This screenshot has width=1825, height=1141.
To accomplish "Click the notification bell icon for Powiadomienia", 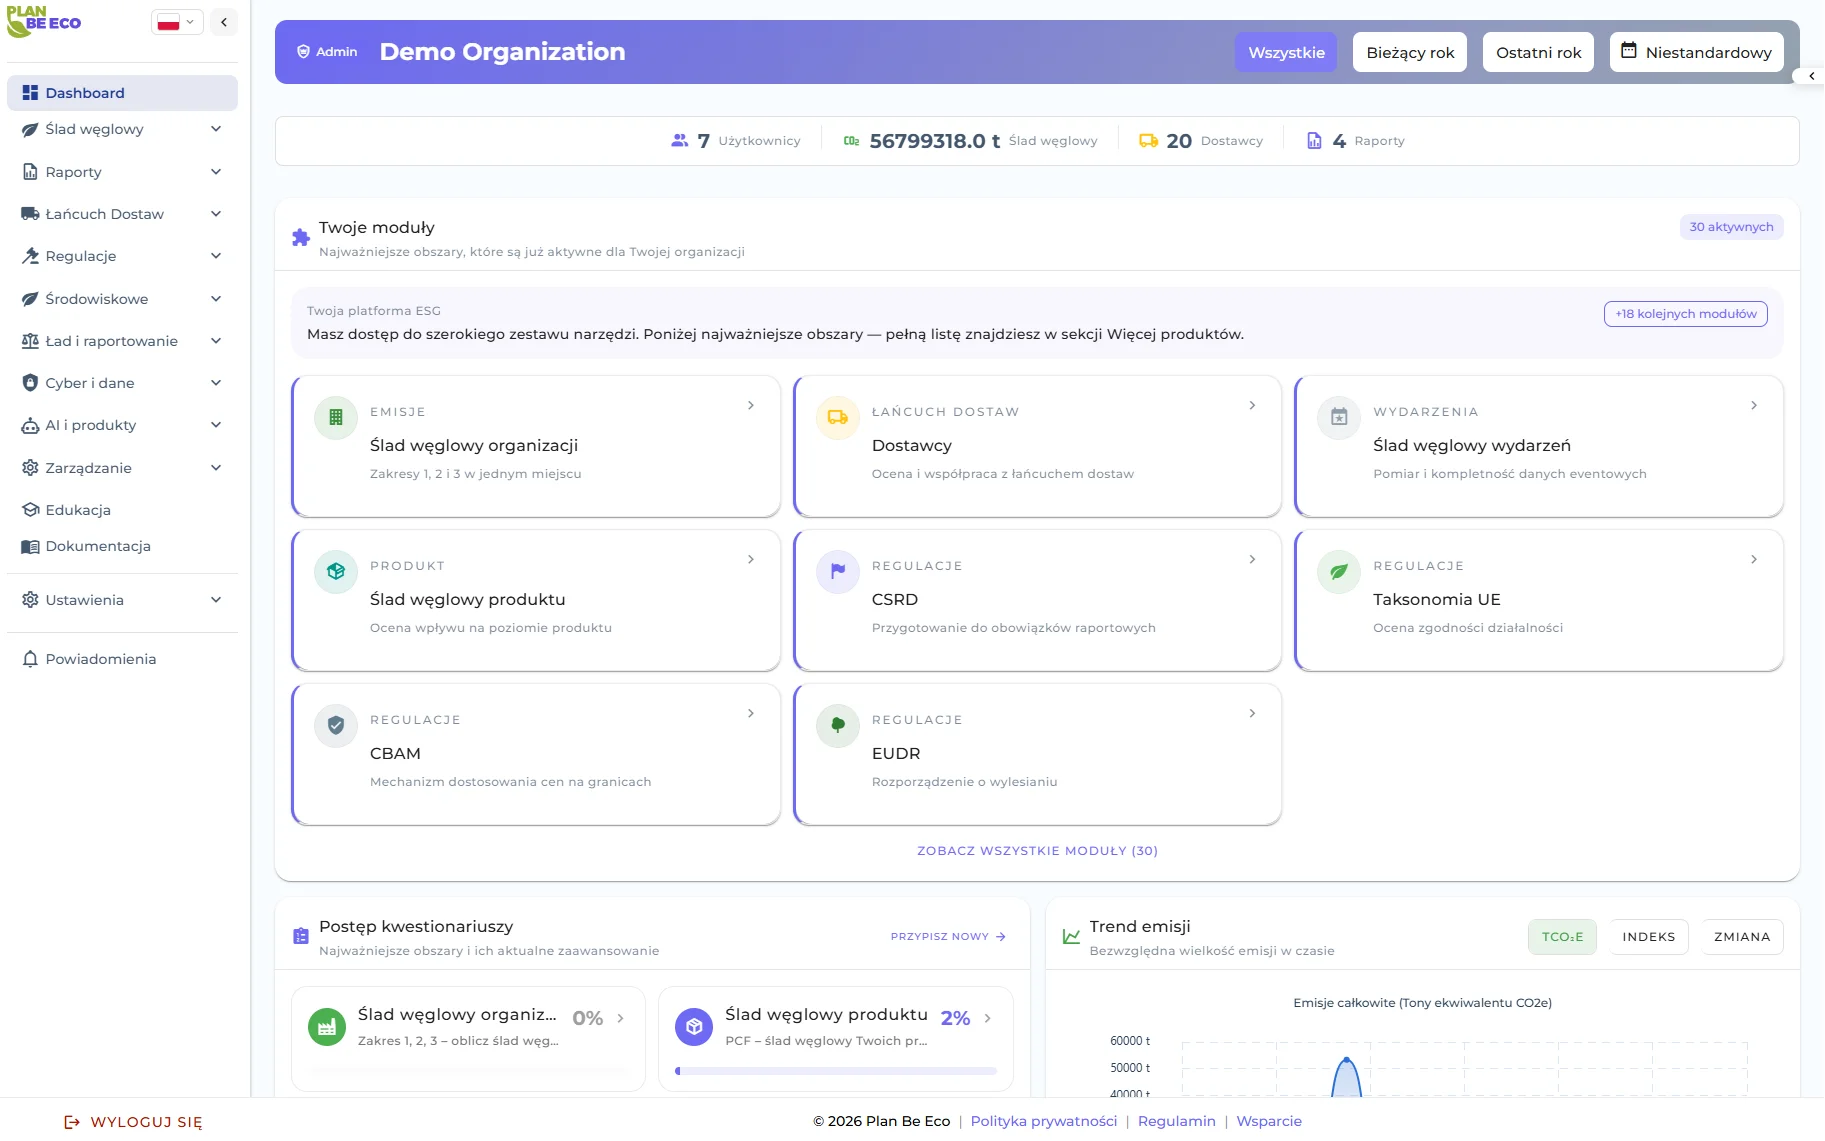I will (x=30, y=659).
